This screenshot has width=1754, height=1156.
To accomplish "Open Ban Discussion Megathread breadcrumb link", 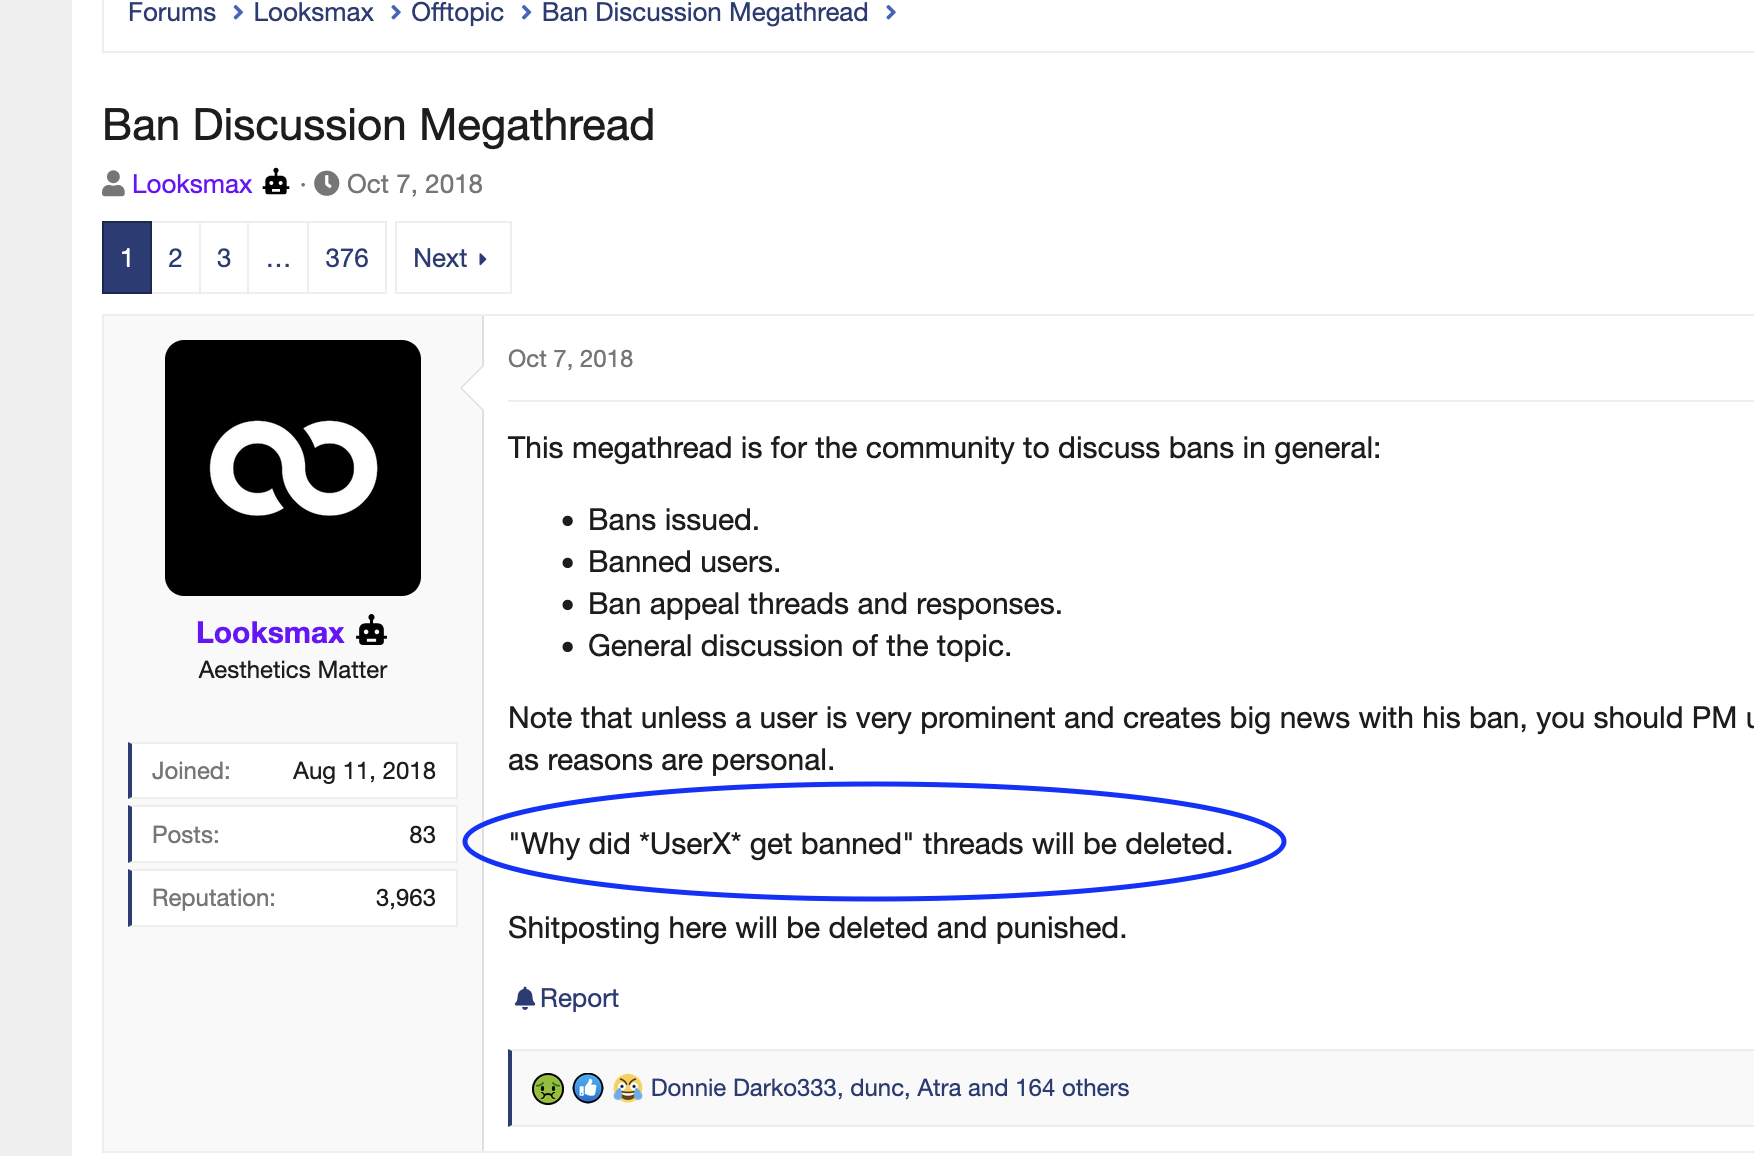I will point(704,13).
